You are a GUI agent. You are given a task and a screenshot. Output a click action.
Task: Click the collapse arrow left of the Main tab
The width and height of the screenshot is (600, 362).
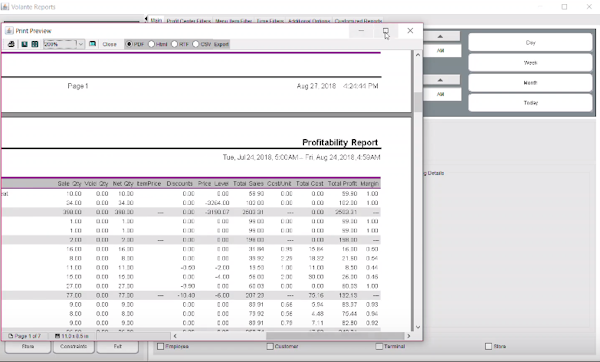146,18
